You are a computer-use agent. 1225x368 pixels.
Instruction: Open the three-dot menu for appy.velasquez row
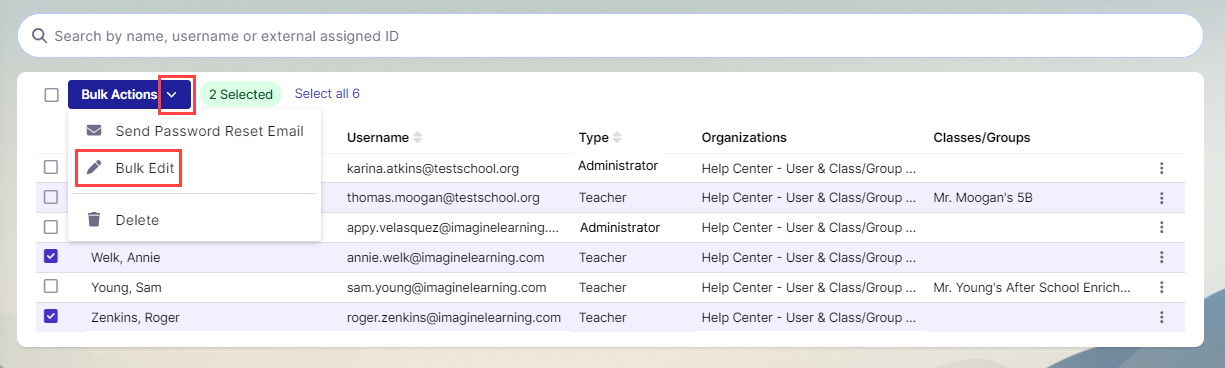click(x=1161, y=227)
